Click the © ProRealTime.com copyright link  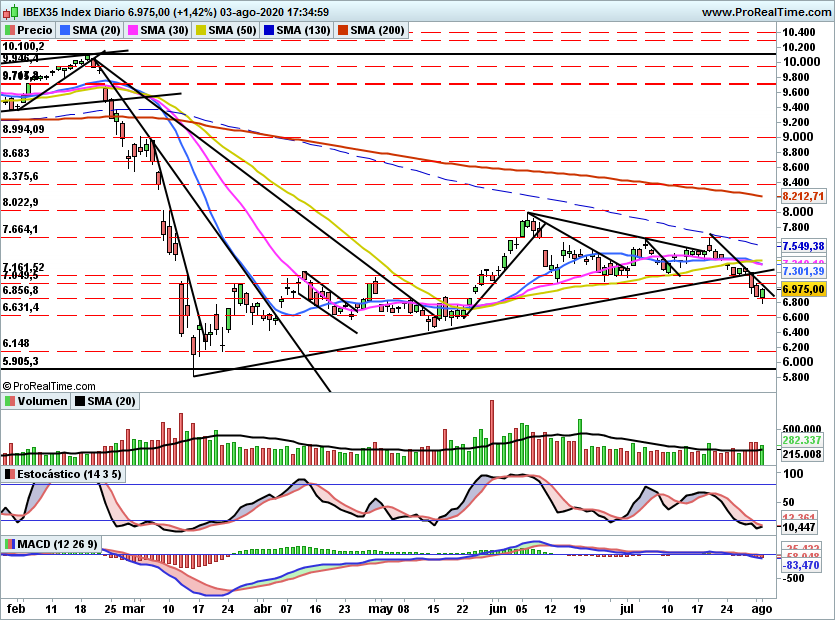click(x=50, y=384)
